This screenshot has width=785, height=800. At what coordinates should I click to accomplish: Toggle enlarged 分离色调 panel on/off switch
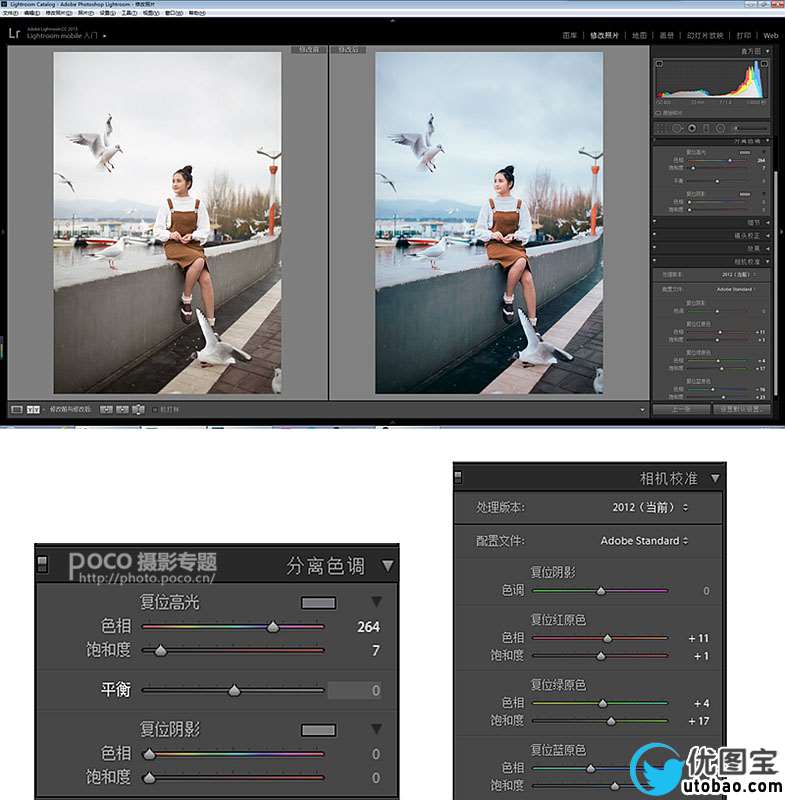click(42, 564)
